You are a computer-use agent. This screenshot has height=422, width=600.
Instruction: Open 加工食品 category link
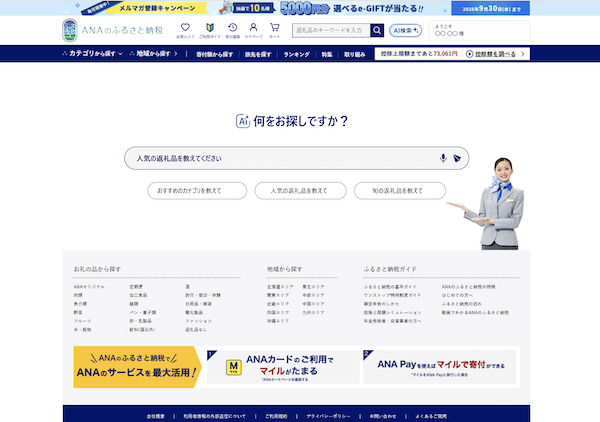(138, 295)
